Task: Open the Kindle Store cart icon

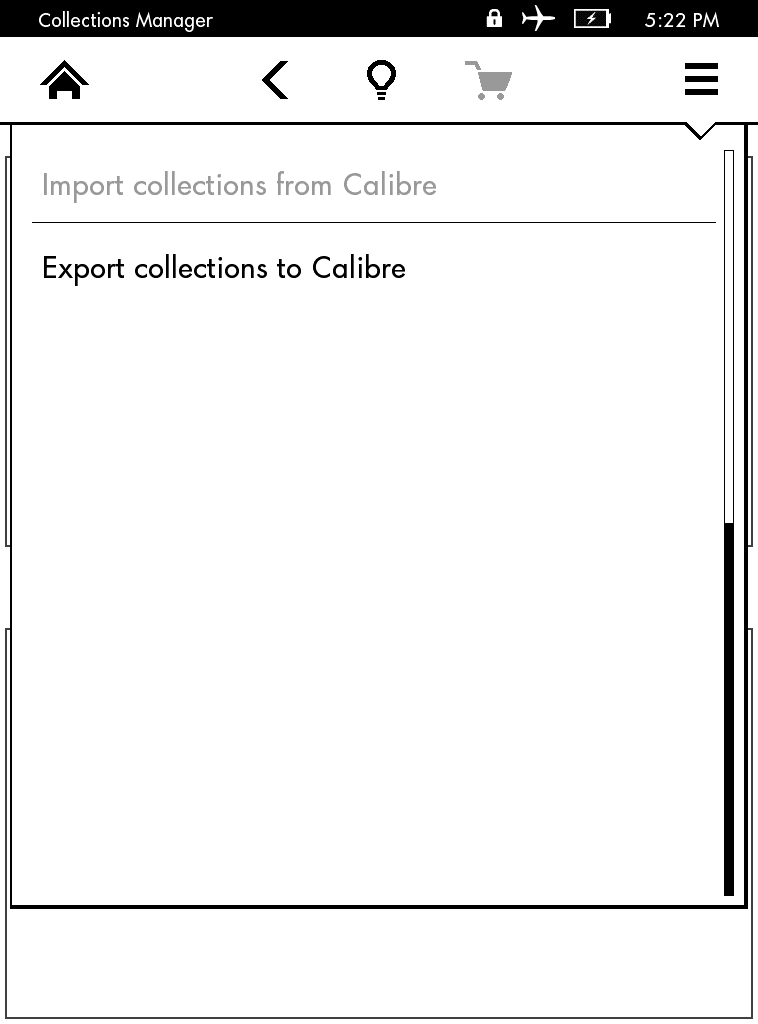Action: (x=488, y=80)
